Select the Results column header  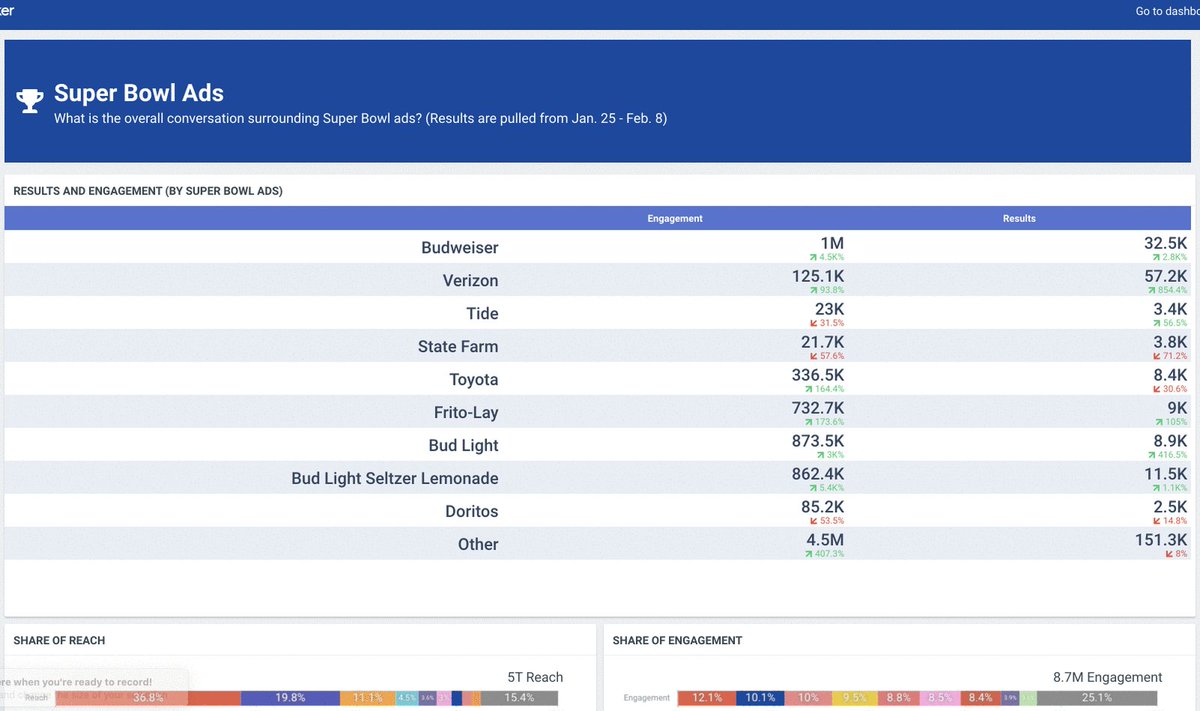[1019, 218]
